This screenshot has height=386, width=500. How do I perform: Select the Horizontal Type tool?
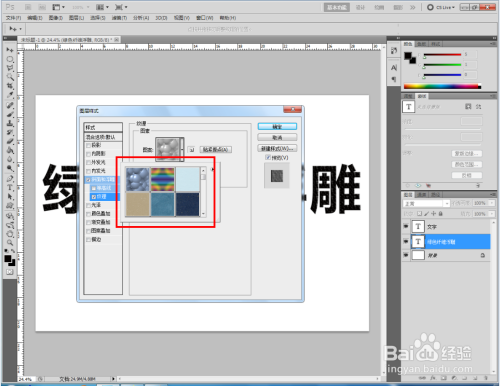[x=10, y=188]
